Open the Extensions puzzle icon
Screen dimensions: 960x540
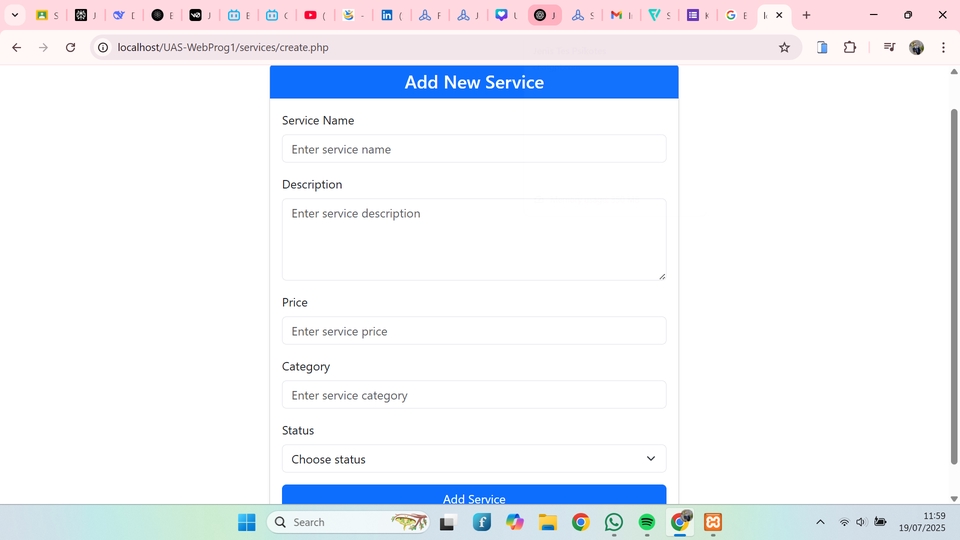click(850, 47)
